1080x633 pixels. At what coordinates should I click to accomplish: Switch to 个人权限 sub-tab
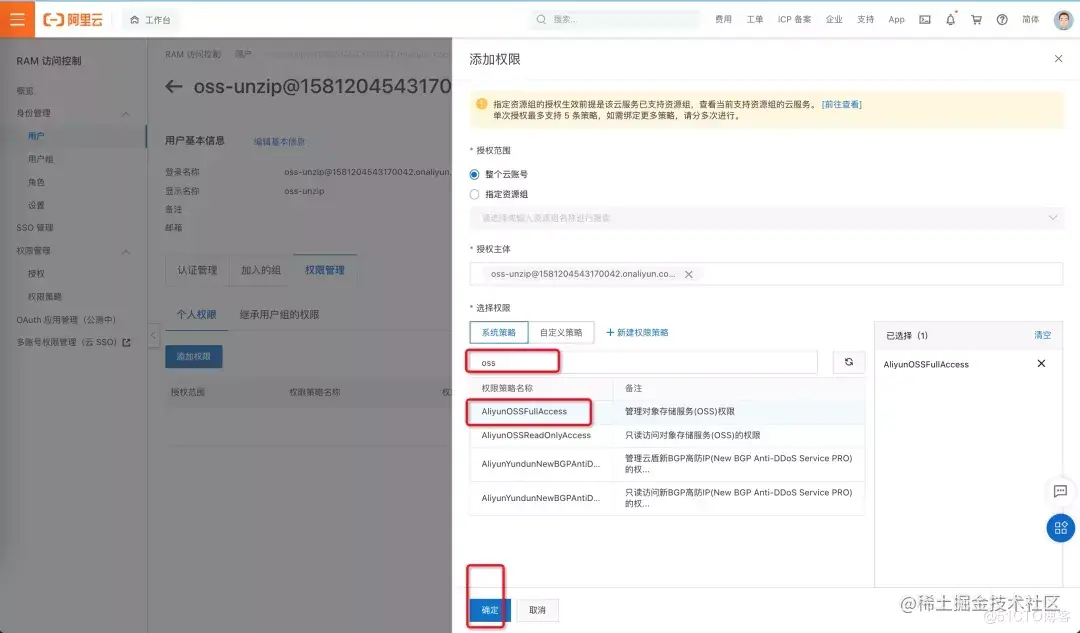click(x=196, y=315)
